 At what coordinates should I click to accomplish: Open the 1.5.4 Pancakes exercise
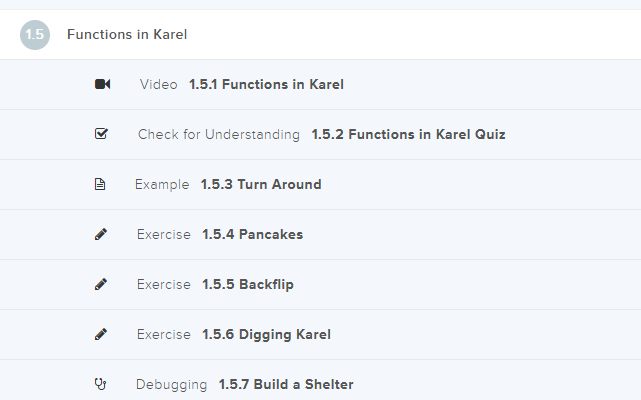pos(252,235)
